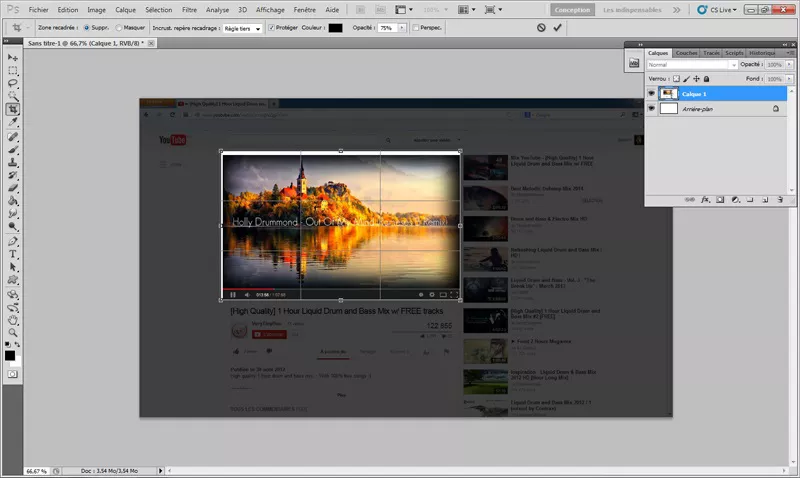800x478 pixels.
Task: Delete layer using the trash icon
Action: tap(778, 199)
